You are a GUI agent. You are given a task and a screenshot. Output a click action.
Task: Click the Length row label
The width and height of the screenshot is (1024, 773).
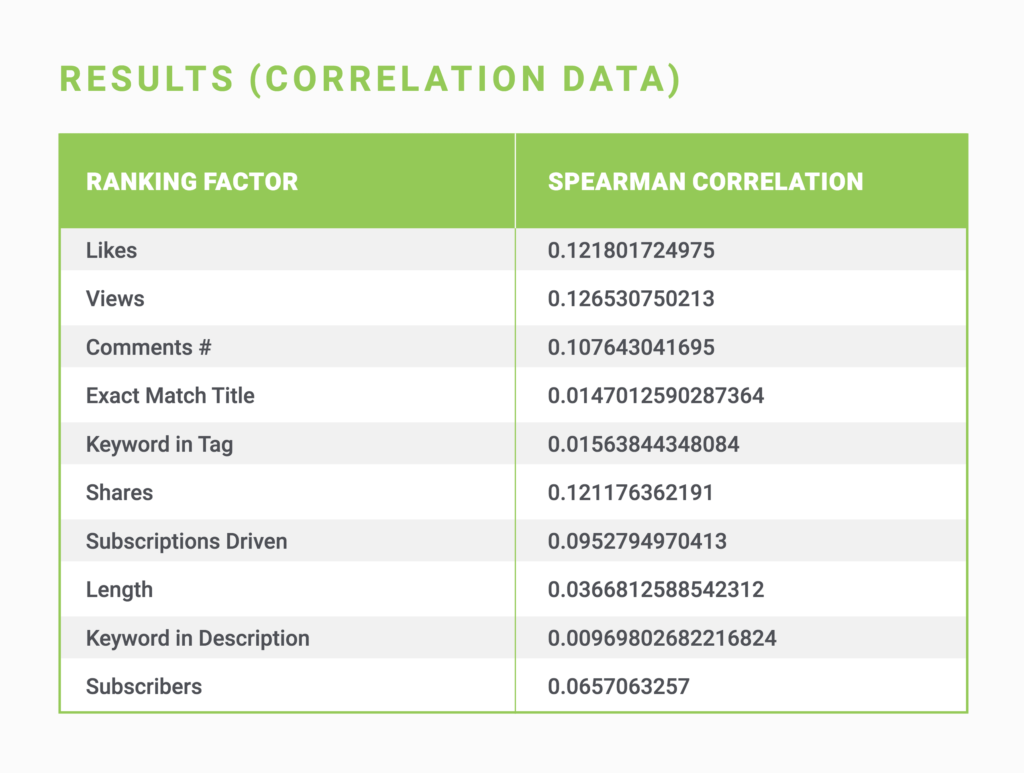point(119,590)
